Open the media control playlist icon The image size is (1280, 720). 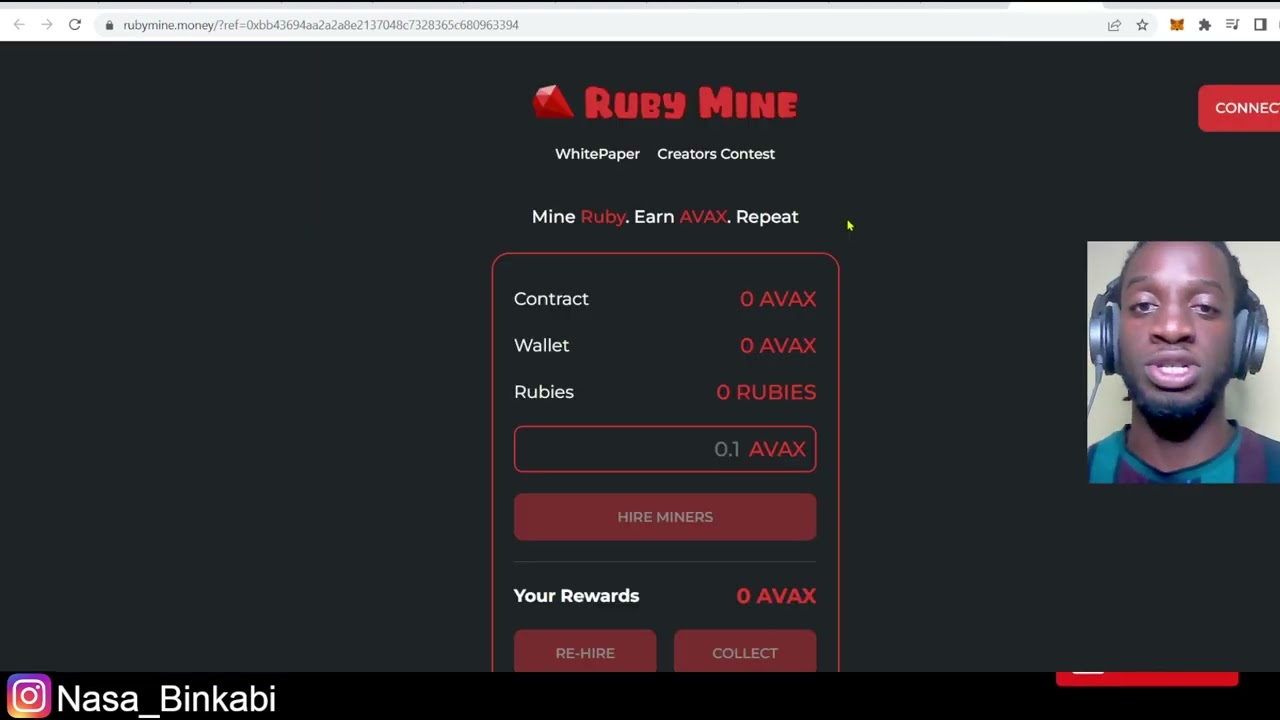pyautogui.click(x=1233, y=25)
